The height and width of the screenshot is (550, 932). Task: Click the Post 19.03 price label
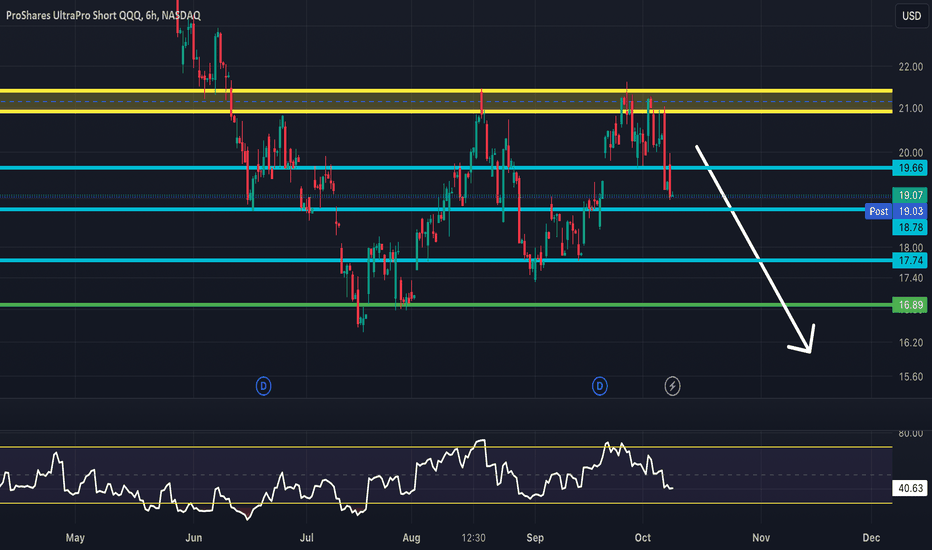[x=896, y=211]
